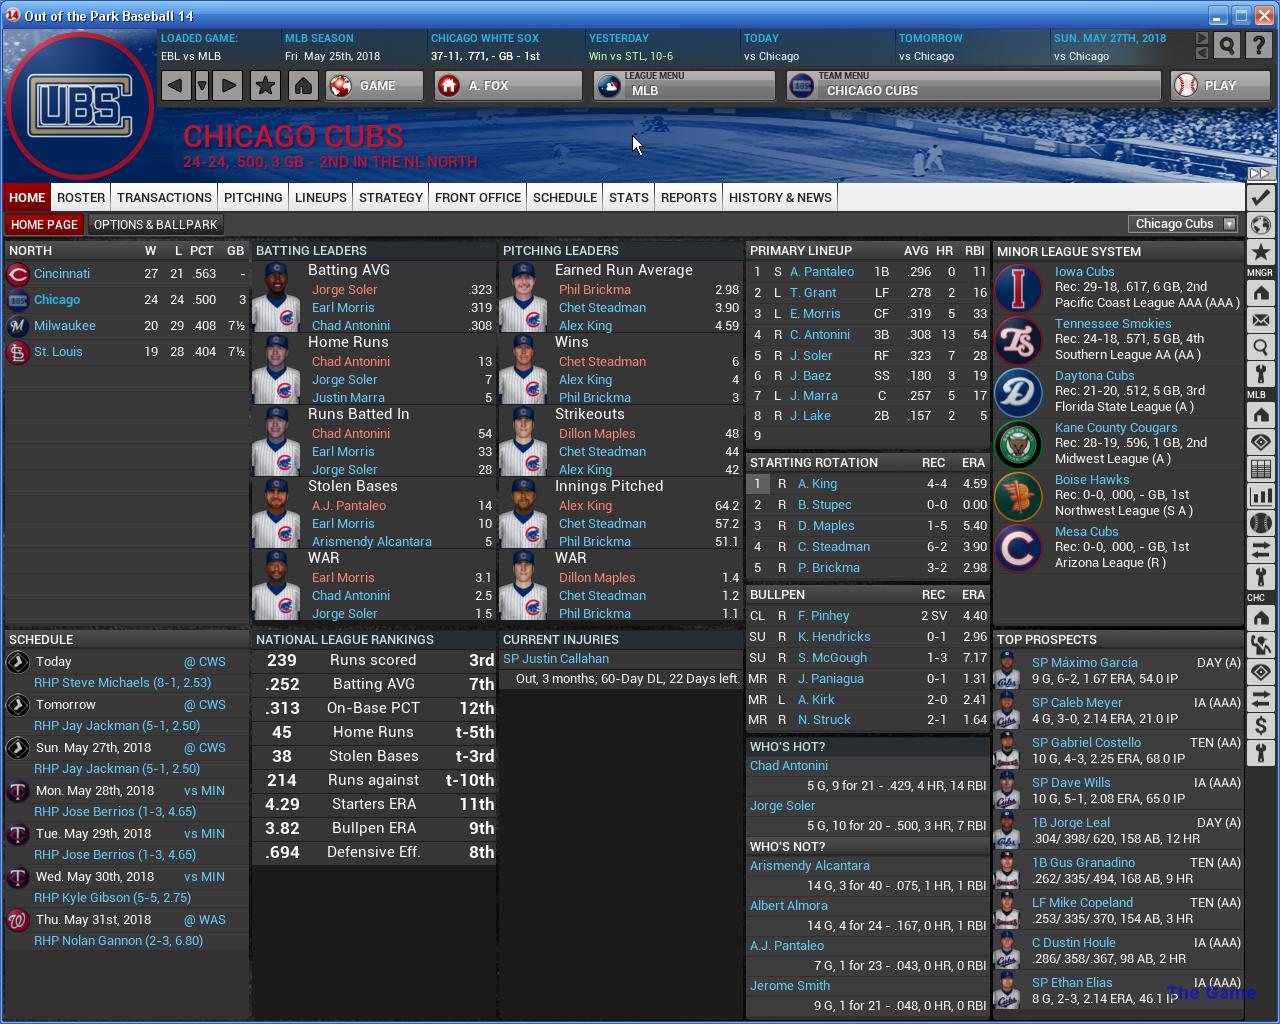Viewport: 1280px width, 1024px height.
Task: Open Iowa Cubs minor league team
Action: pos(1084,271)
